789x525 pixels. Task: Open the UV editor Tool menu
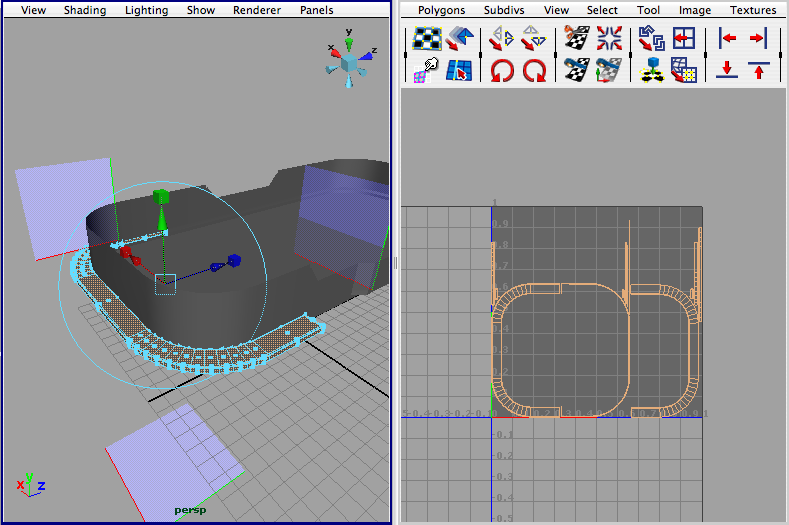(648, 10)
